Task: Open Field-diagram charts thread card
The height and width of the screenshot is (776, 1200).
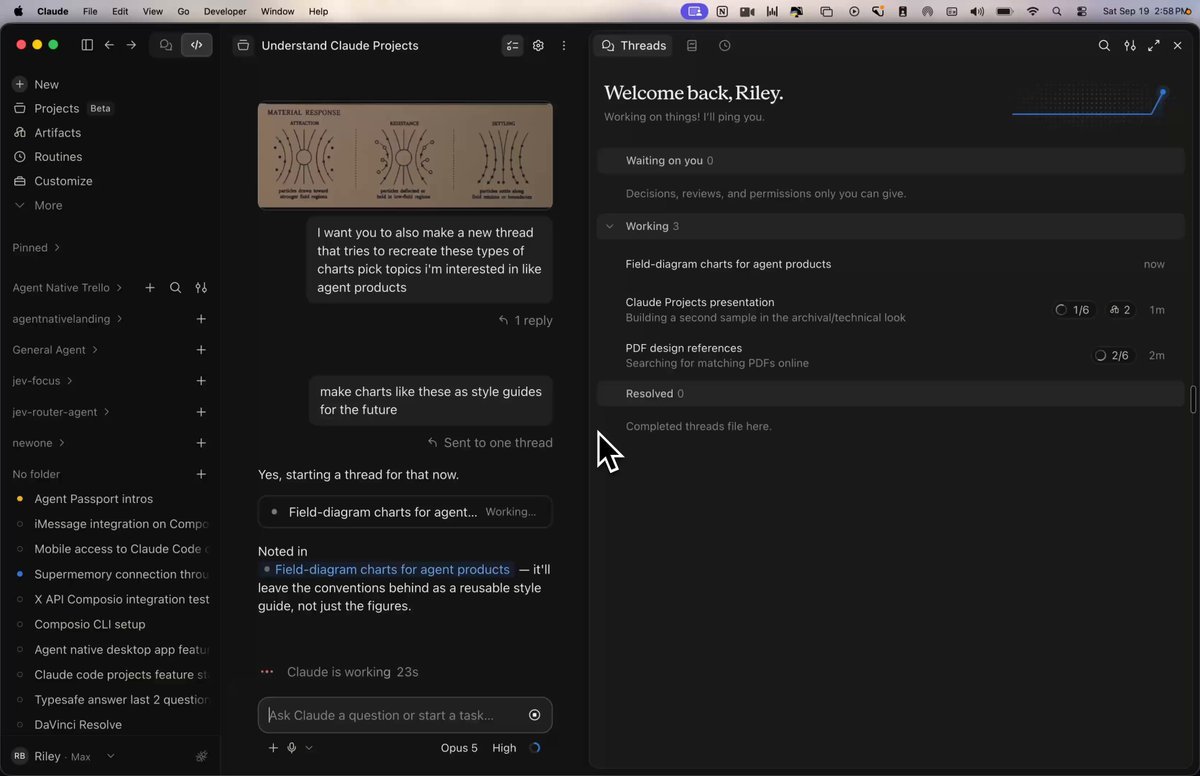Action: 405,512
